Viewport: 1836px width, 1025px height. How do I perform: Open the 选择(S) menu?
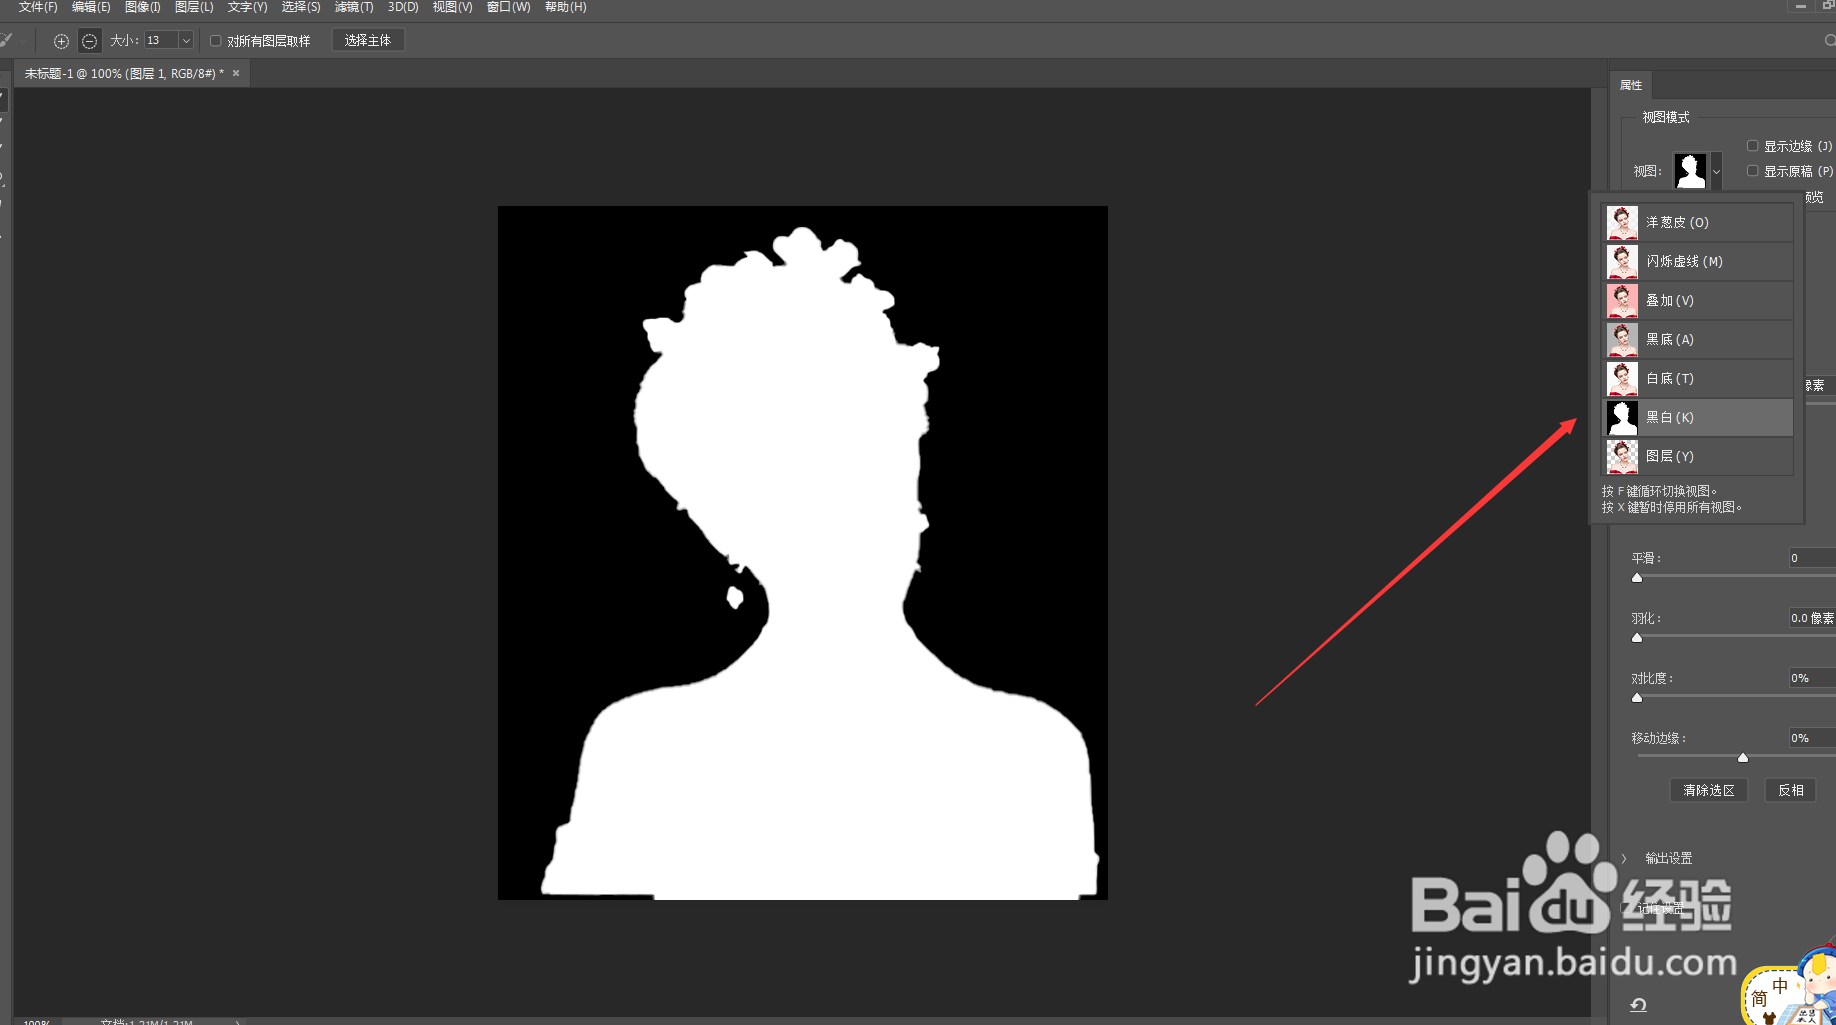[x=301, y=7]
